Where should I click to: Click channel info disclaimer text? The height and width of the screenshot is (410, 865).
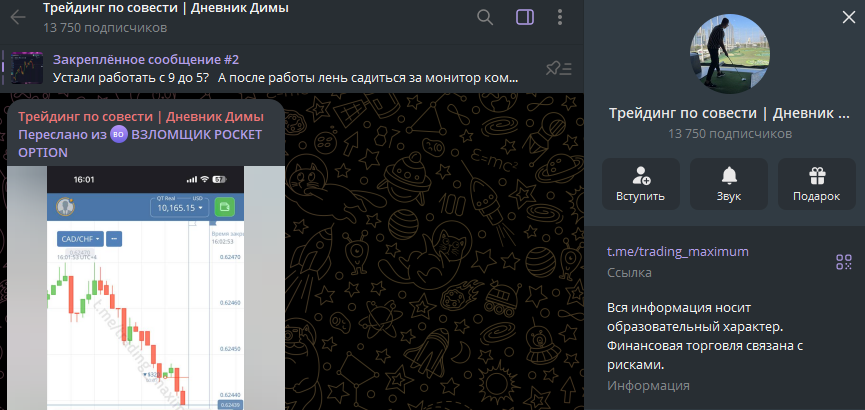[704, 336]
